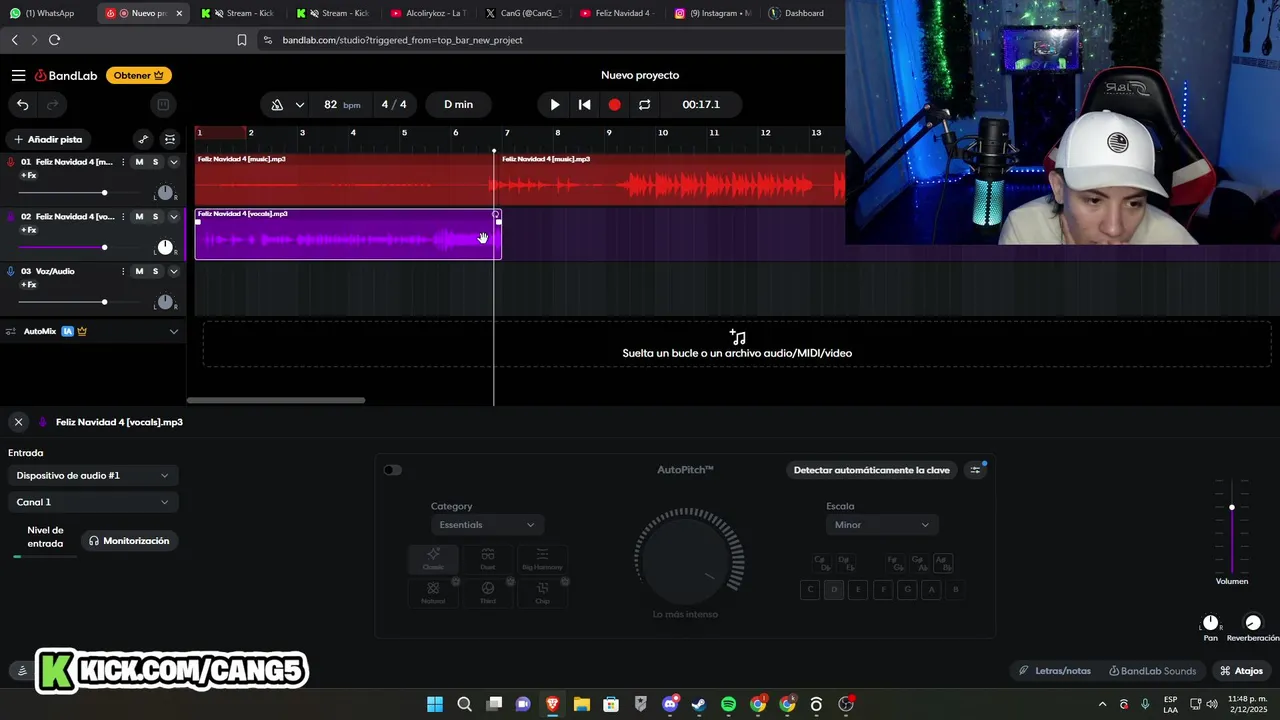Toggle Monitorización headphones button
Image resolution: width=1280 pixels, height=720 pixels.
(x=129, y=541)
